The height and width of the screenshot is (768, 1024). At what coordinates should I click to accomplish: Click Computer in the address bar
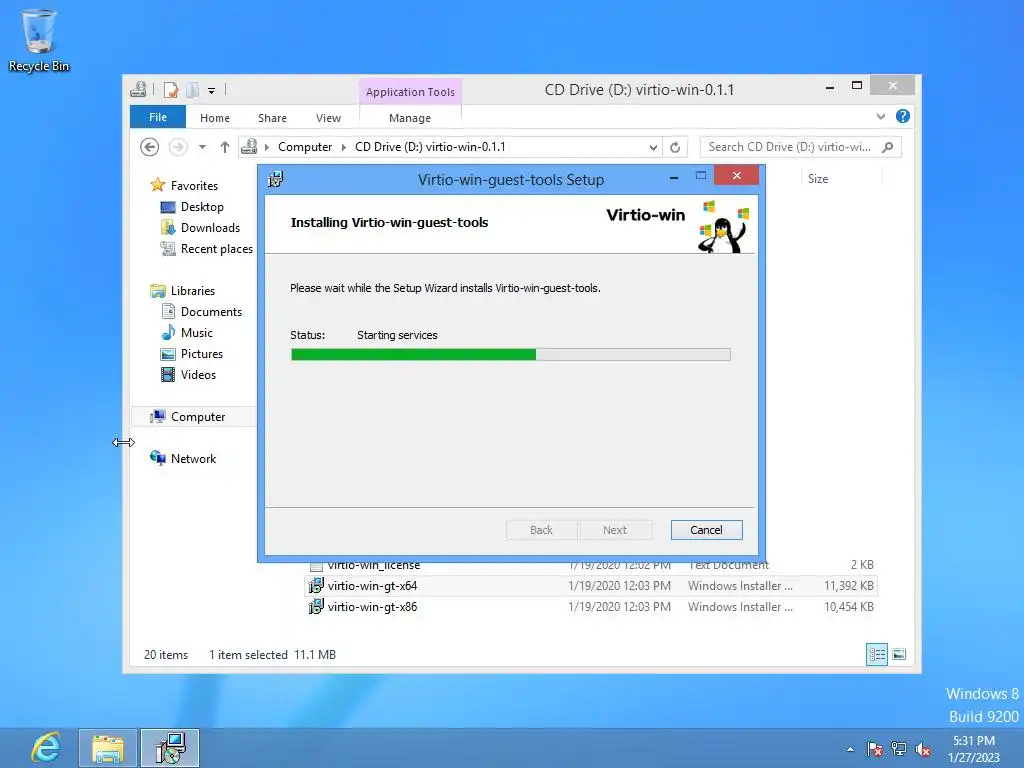tap(305, 147)
